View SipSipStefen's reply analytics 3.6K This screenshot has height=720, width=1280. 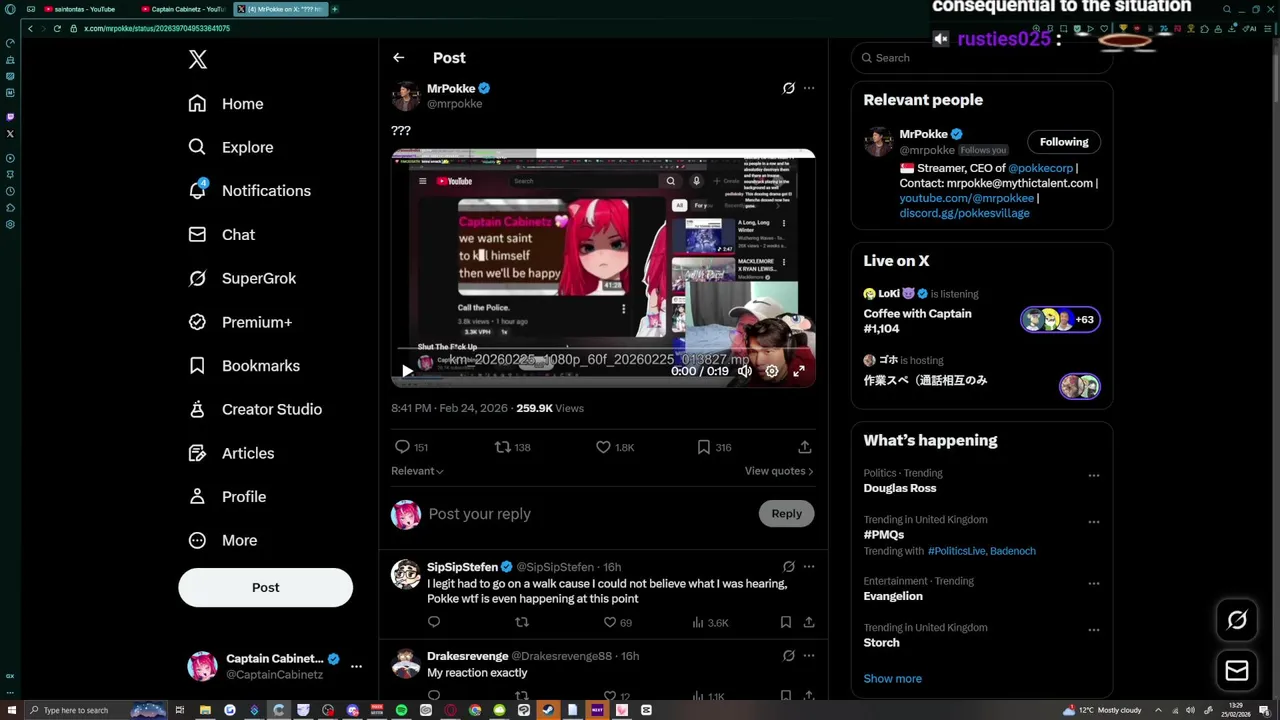710,623
